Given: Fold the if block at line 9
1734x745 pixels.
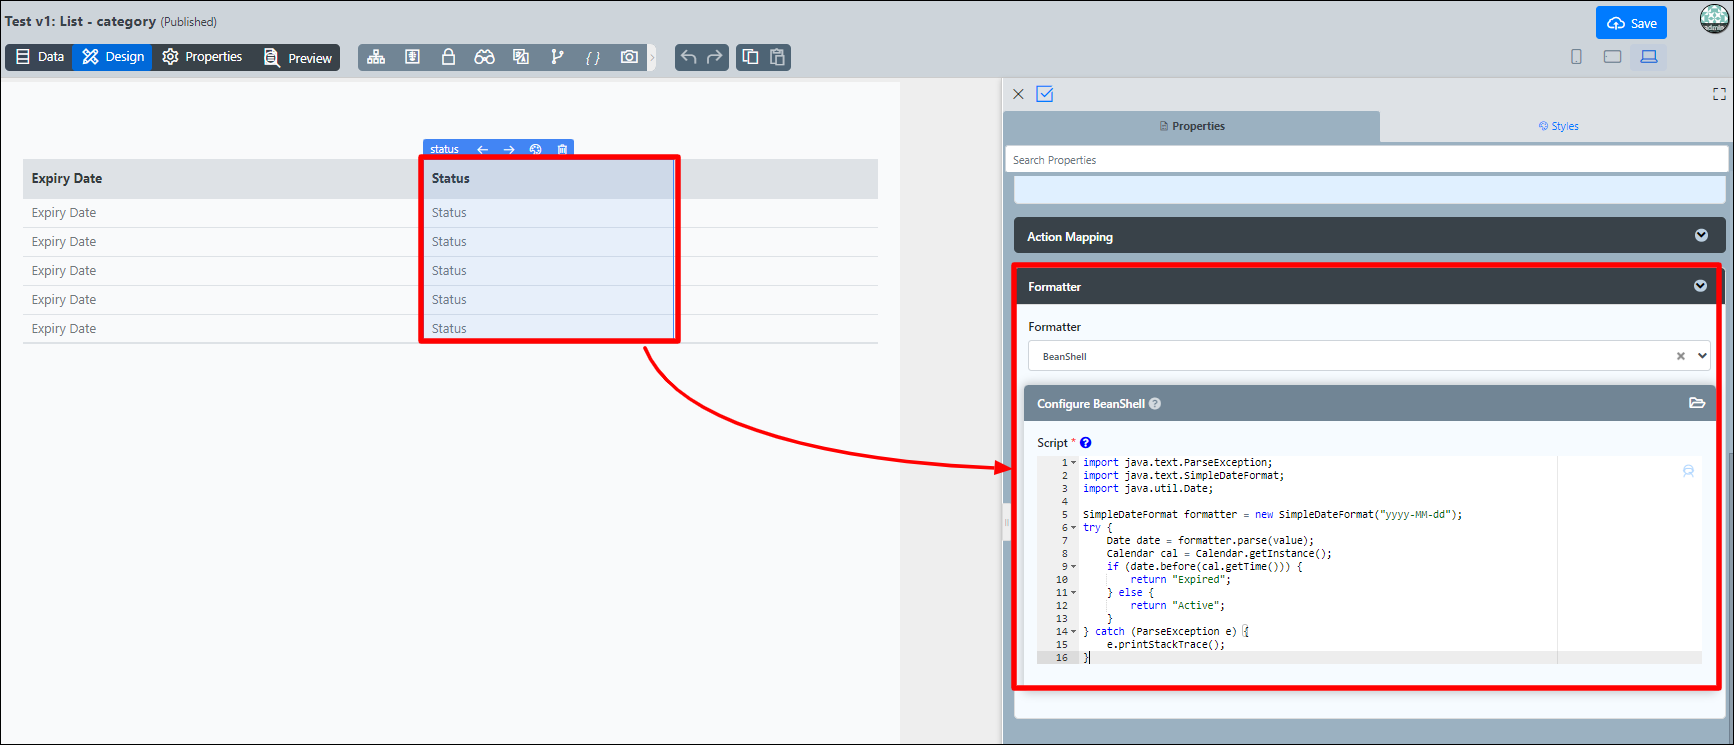Looking at the screenshot, I should (1074, 567).
